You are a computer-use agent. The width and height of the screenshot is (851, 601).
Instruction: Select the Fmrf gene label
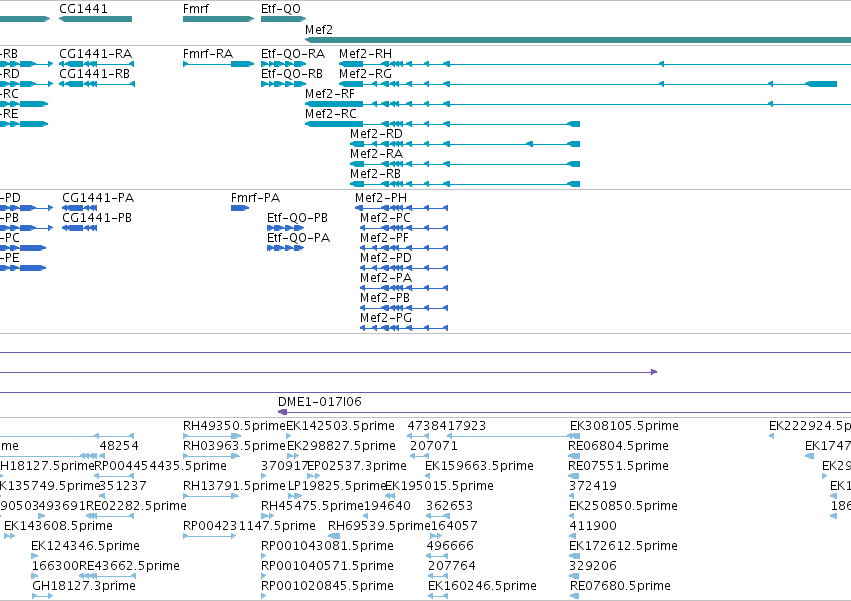196,9
